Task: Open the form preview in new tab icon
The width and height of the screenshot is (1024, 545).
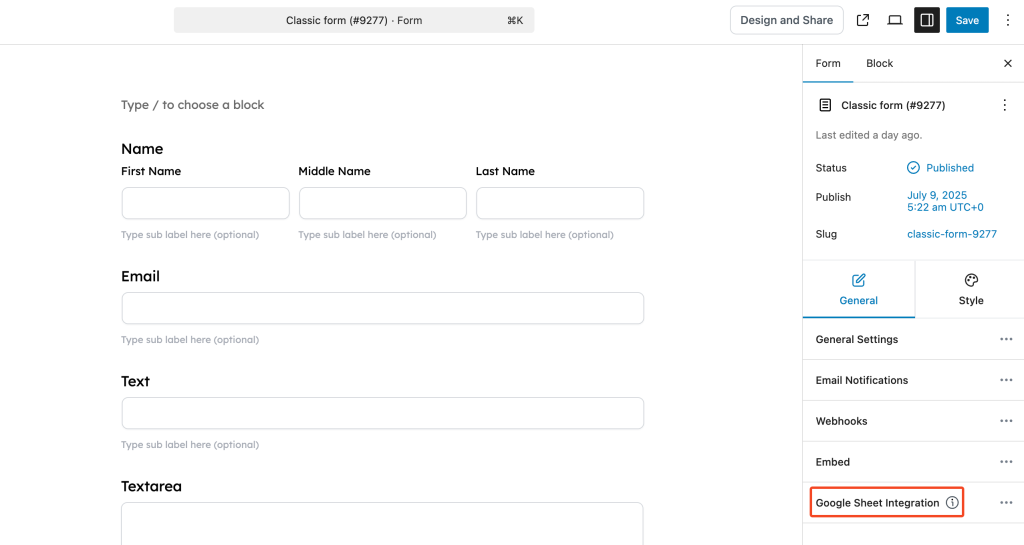Action: click(x=863, y=20)
